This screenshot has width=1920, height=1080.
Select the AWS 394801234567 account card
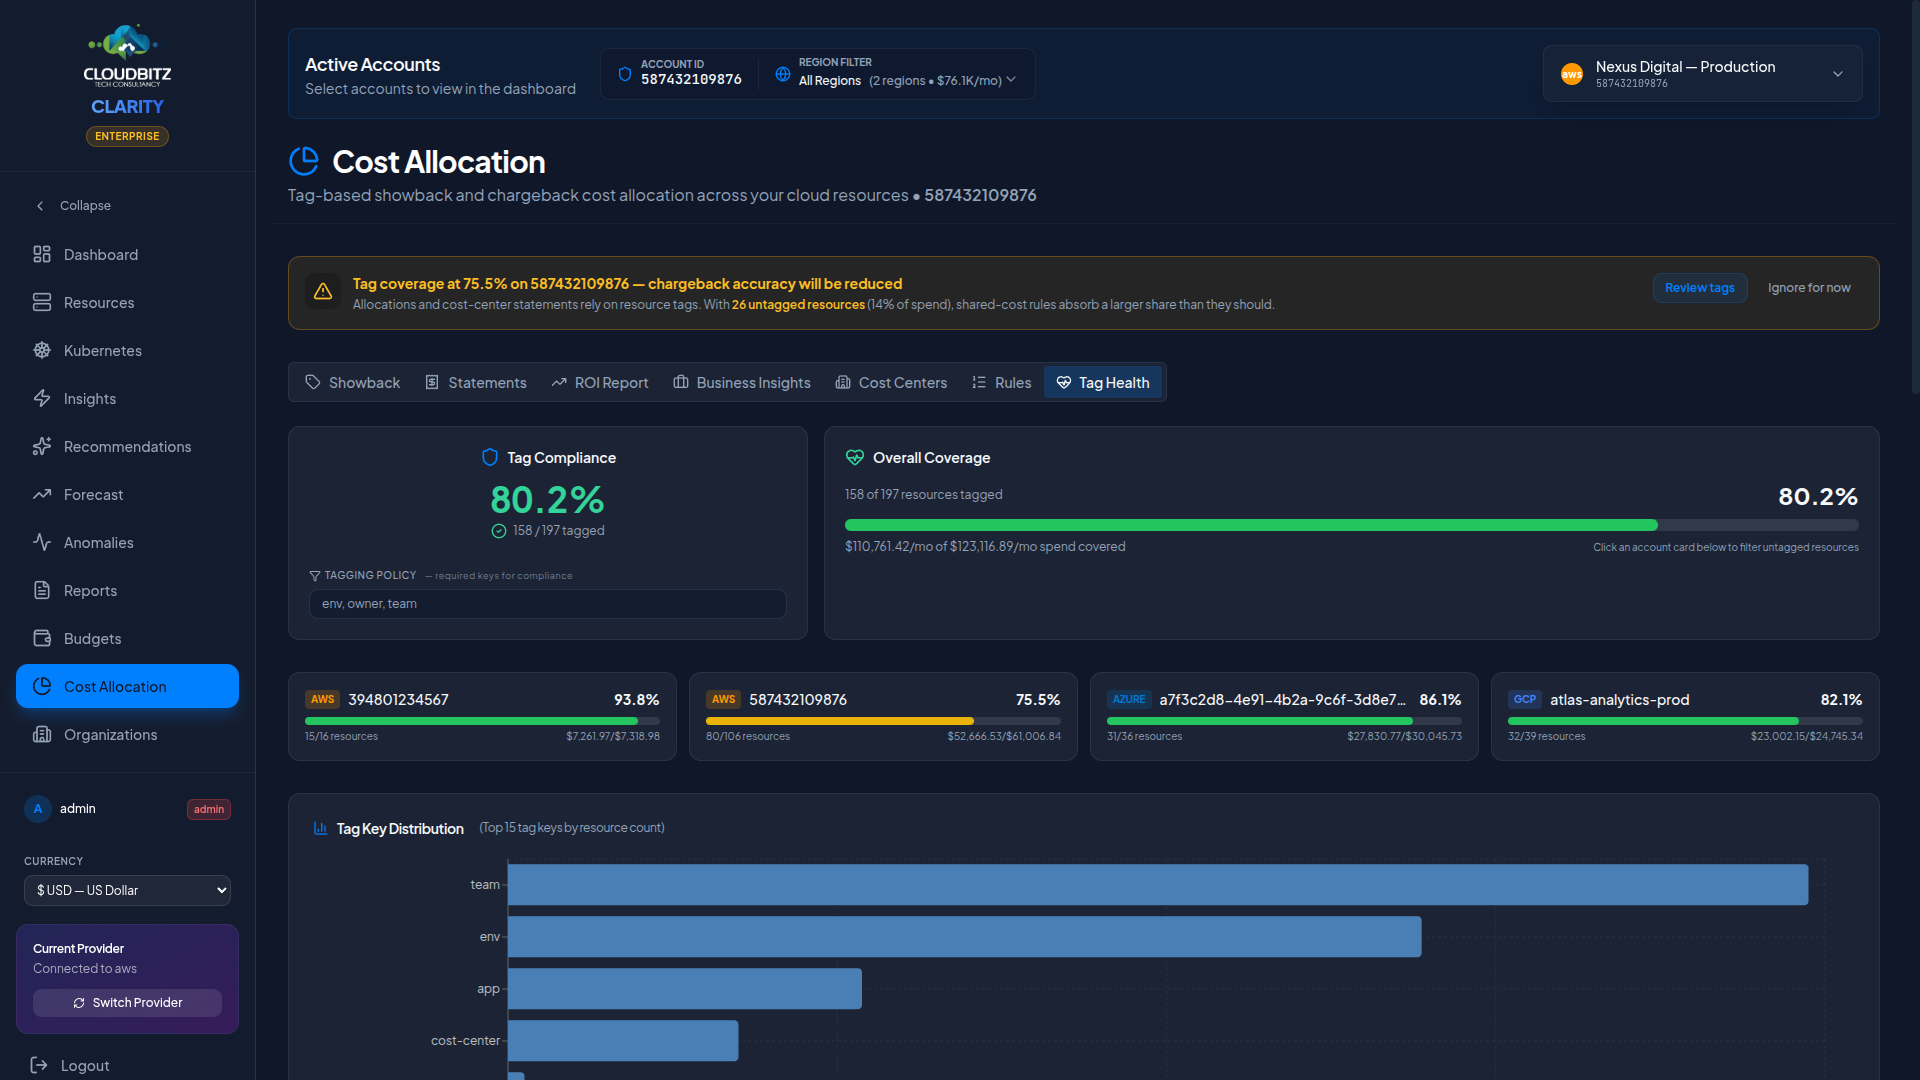click(x=482, y=717)
